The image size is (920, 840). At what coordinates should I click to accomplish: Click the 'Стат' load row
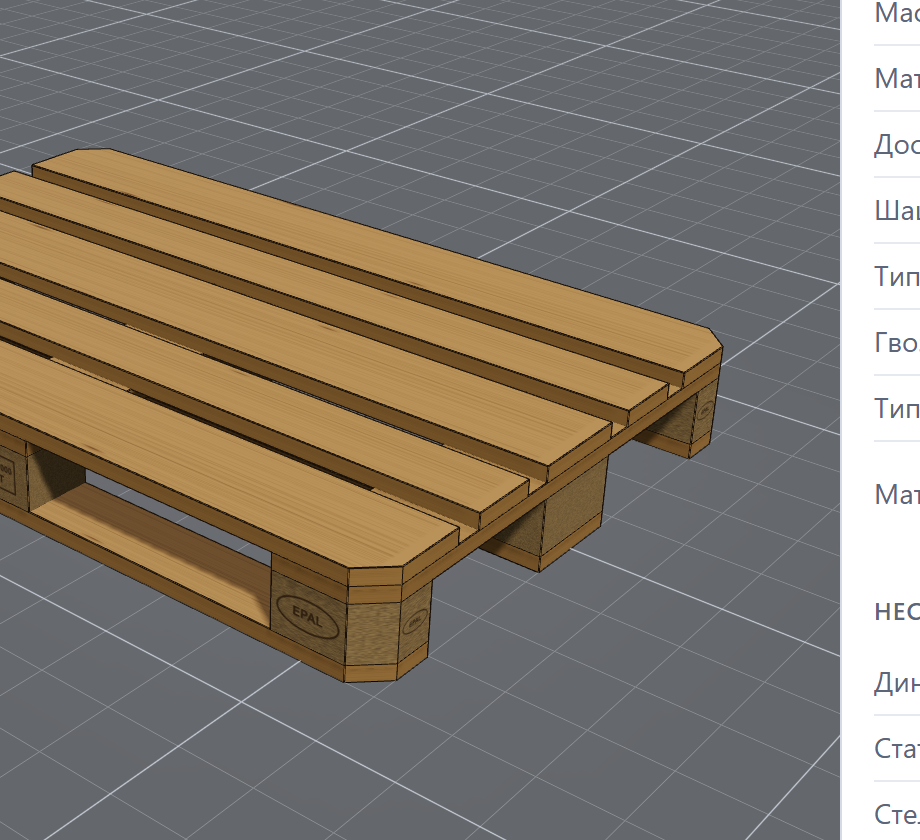click(897, 749)
